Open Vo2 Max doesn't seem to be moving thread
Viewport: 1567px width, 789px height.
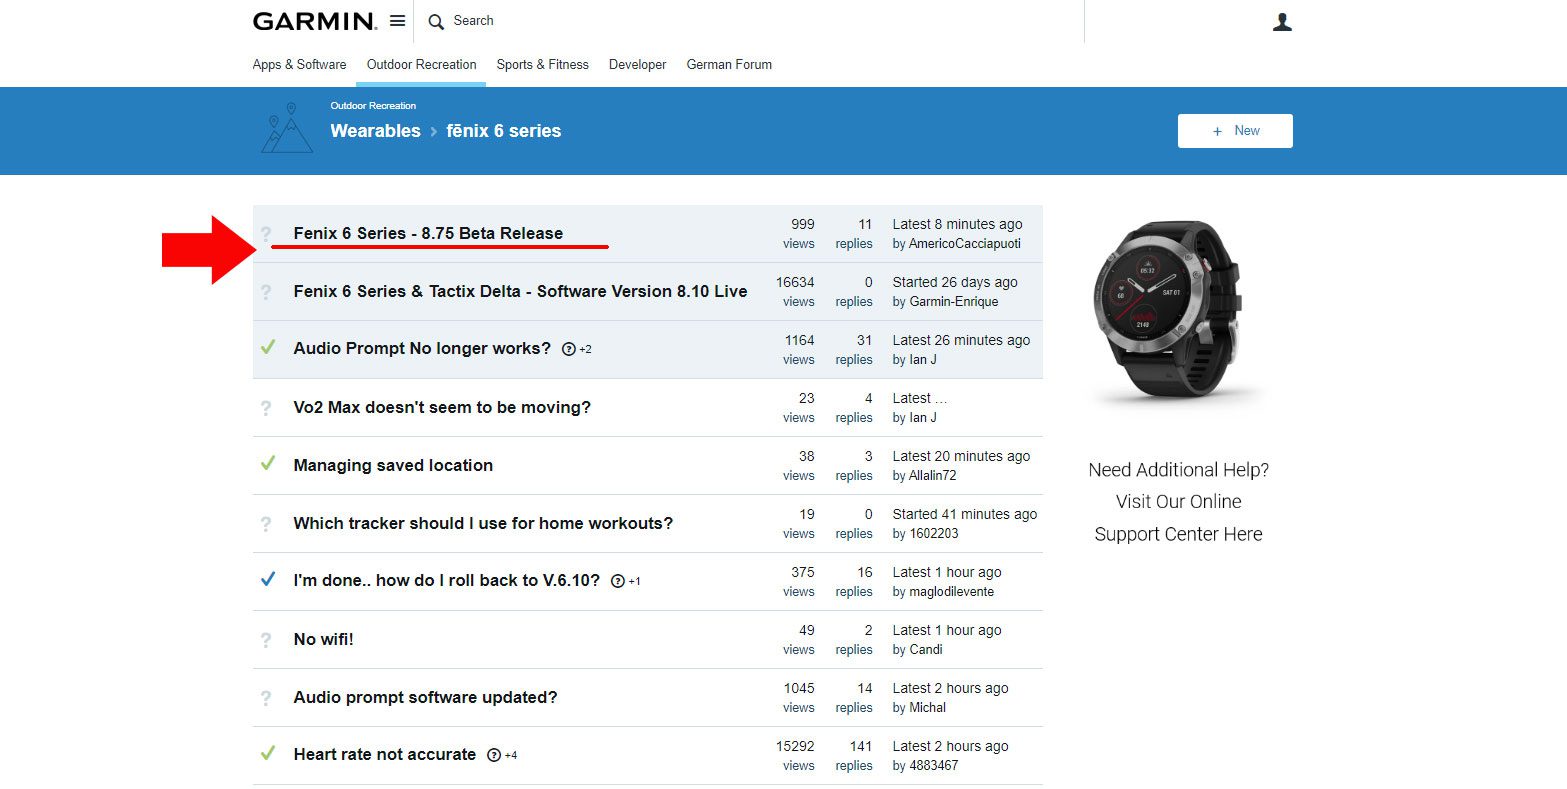point(442,408)
